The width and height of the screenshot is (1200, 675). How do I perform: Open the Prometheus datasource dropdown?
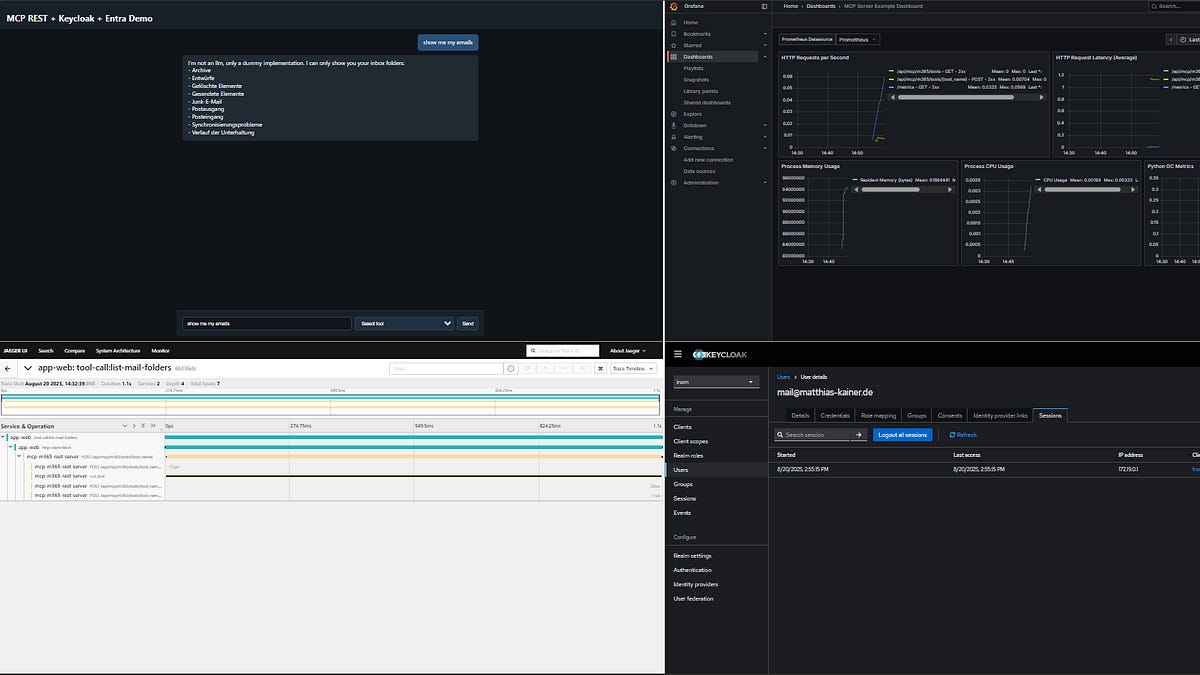point(858,39)
